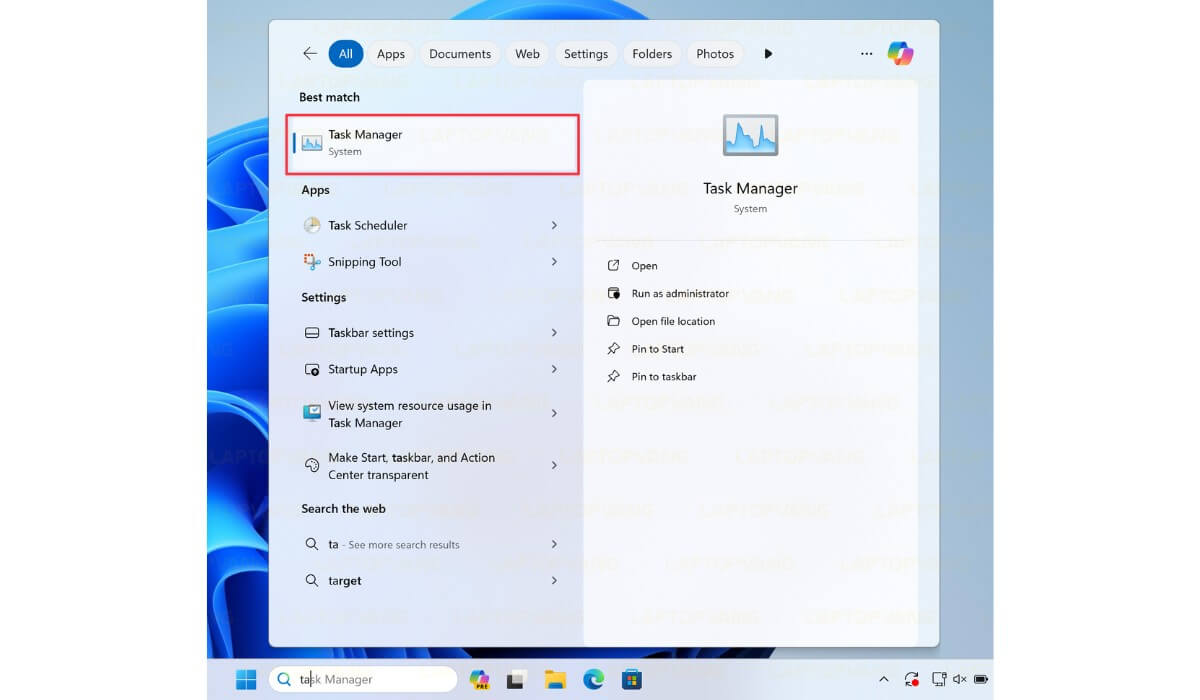The image size is (1200, 700).
Task: Open the Task Scheduler app result
Action: (433, 226)
